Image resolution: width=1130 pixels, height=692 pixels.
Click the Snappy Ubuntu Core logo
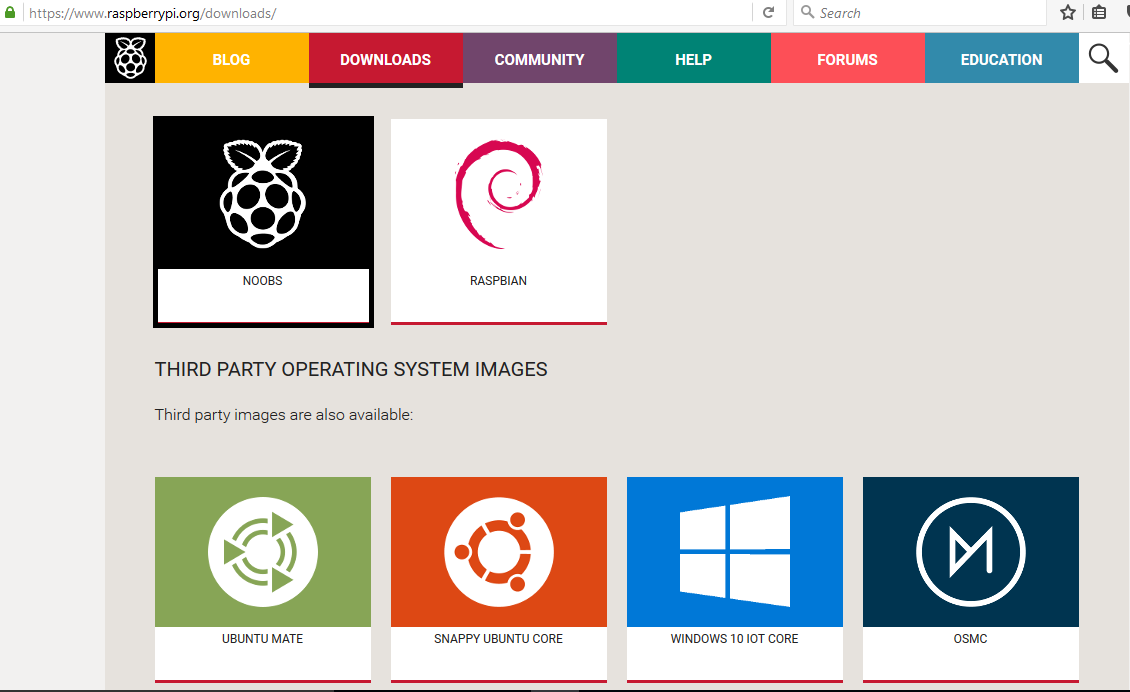point(499,552)
